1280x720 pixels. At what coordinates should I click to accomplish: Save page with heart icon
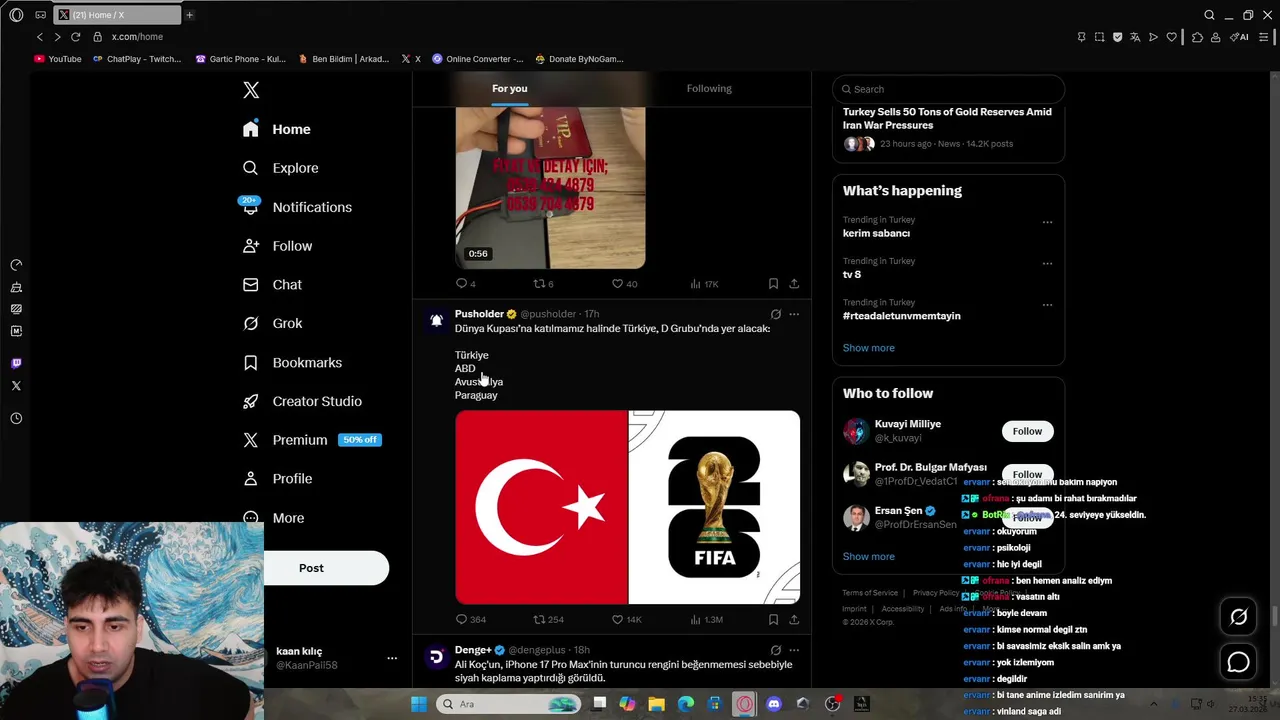click(1171, 37)
